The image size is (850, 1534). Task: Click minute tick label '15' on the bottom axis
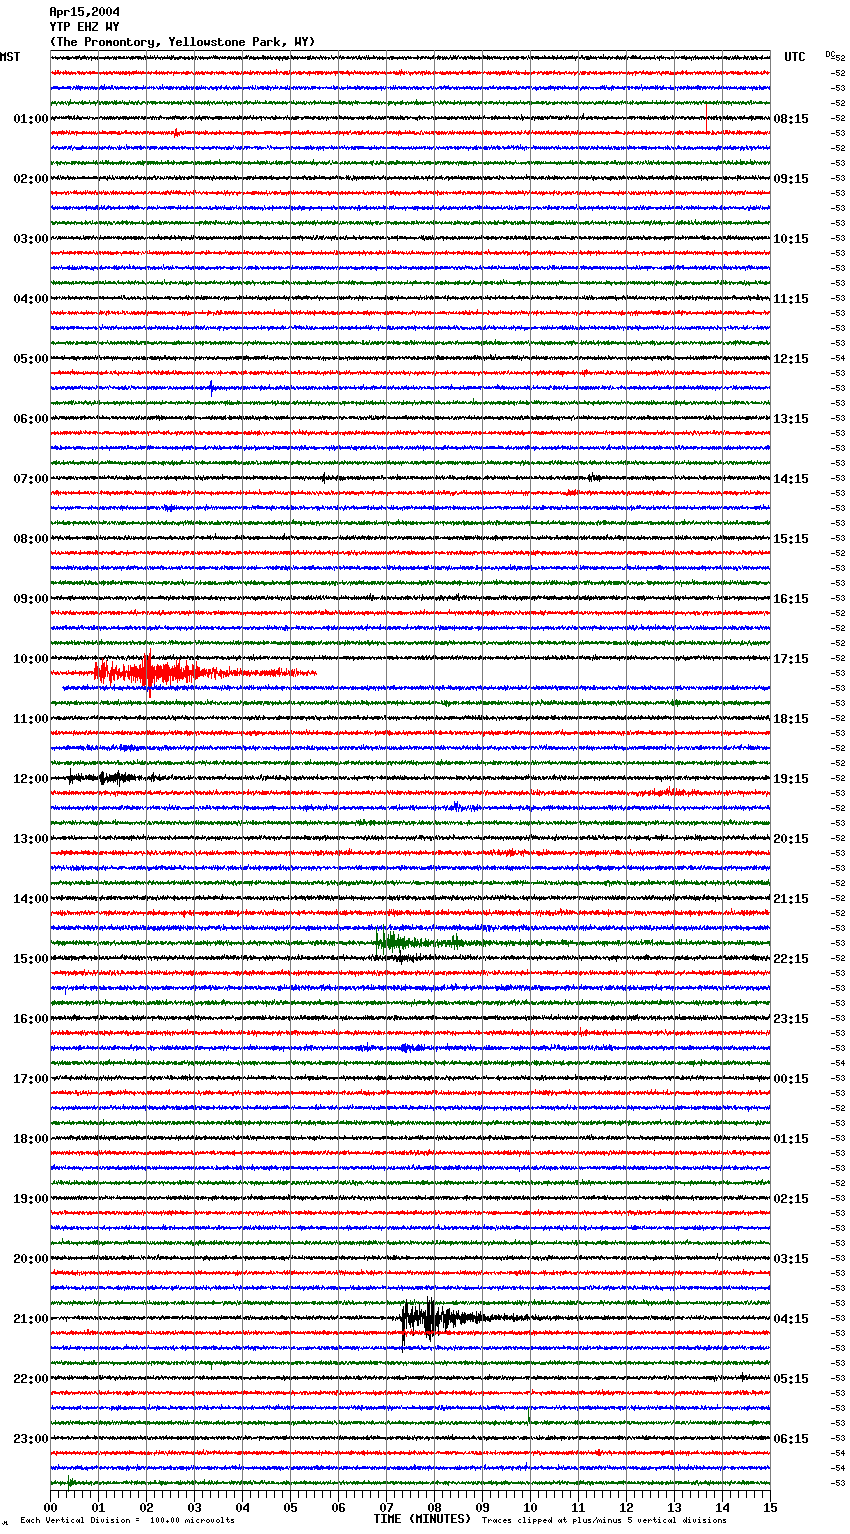point(770,1507)
